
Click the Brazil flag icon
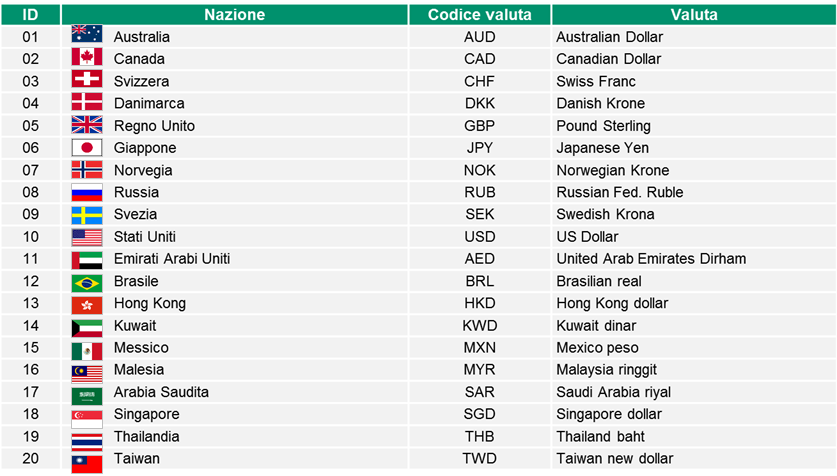tap(87, 281)
